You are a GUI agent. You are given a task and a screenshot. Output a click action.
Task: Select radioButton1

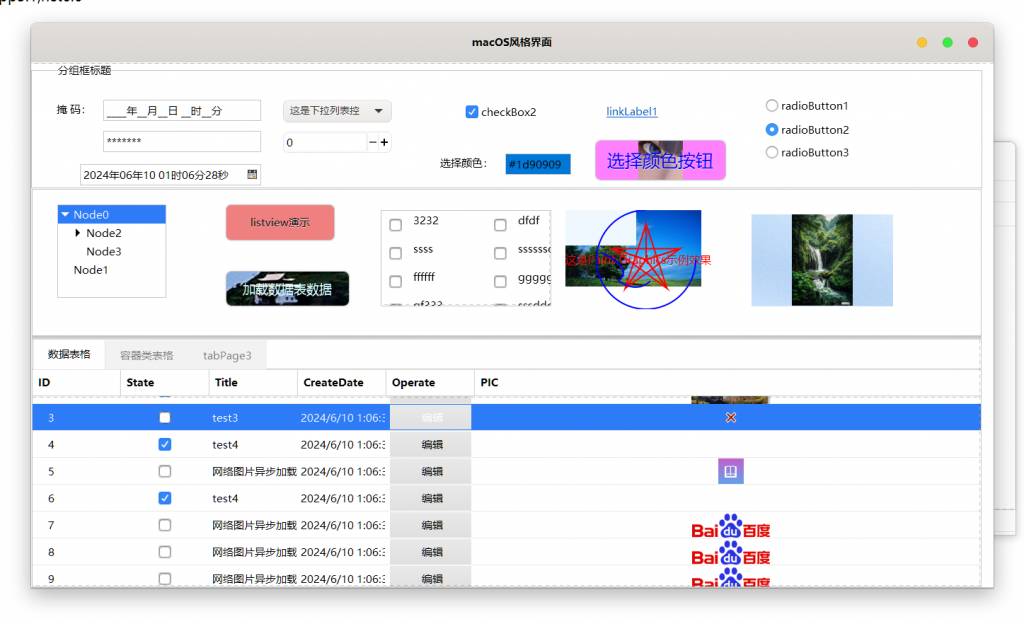pos(772,105)
